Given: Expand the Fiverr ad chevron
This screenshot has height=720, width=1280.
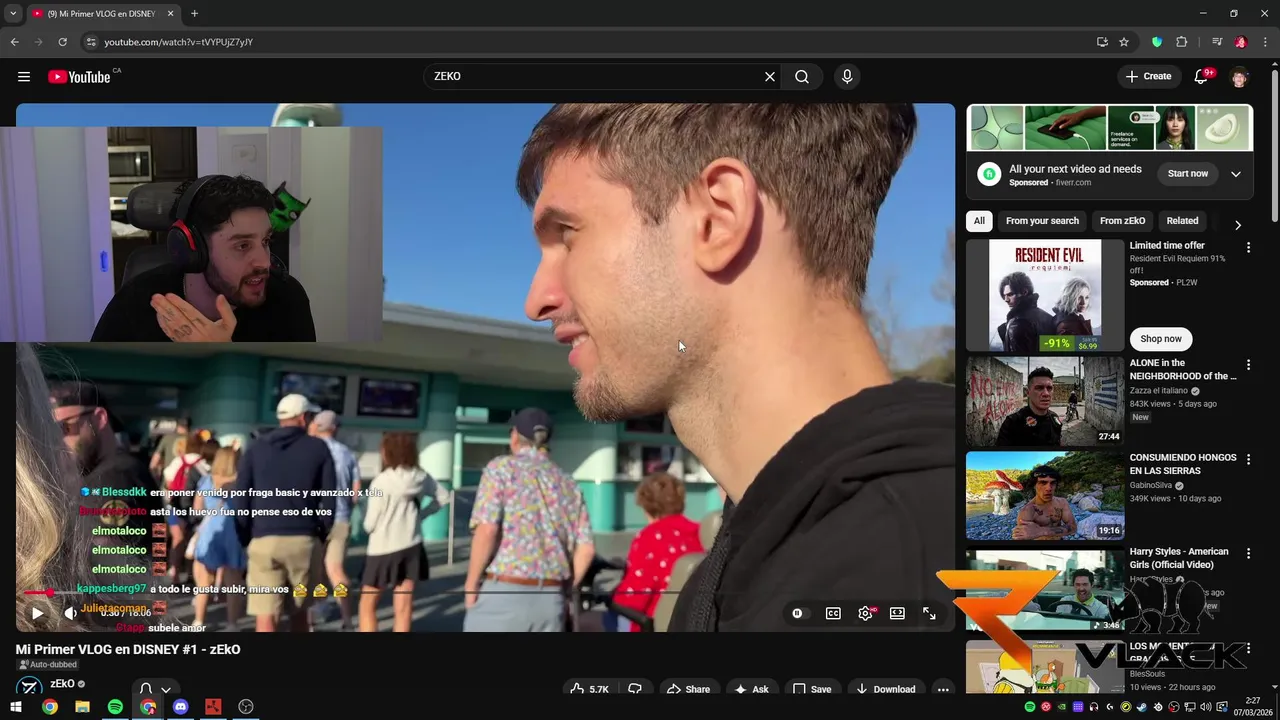Looking at the screenshot, I should point(1235,174).
